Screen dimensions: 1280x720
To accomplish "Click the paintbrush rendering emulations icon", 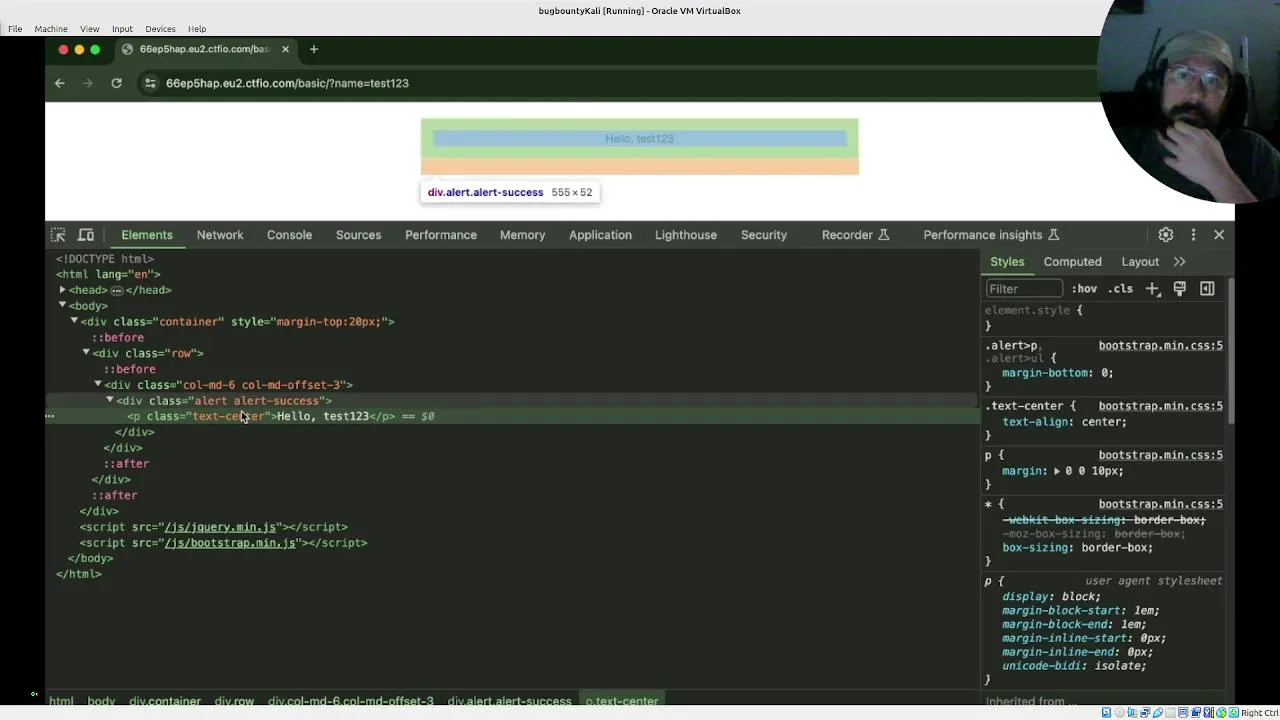I will pos(1180,289).
